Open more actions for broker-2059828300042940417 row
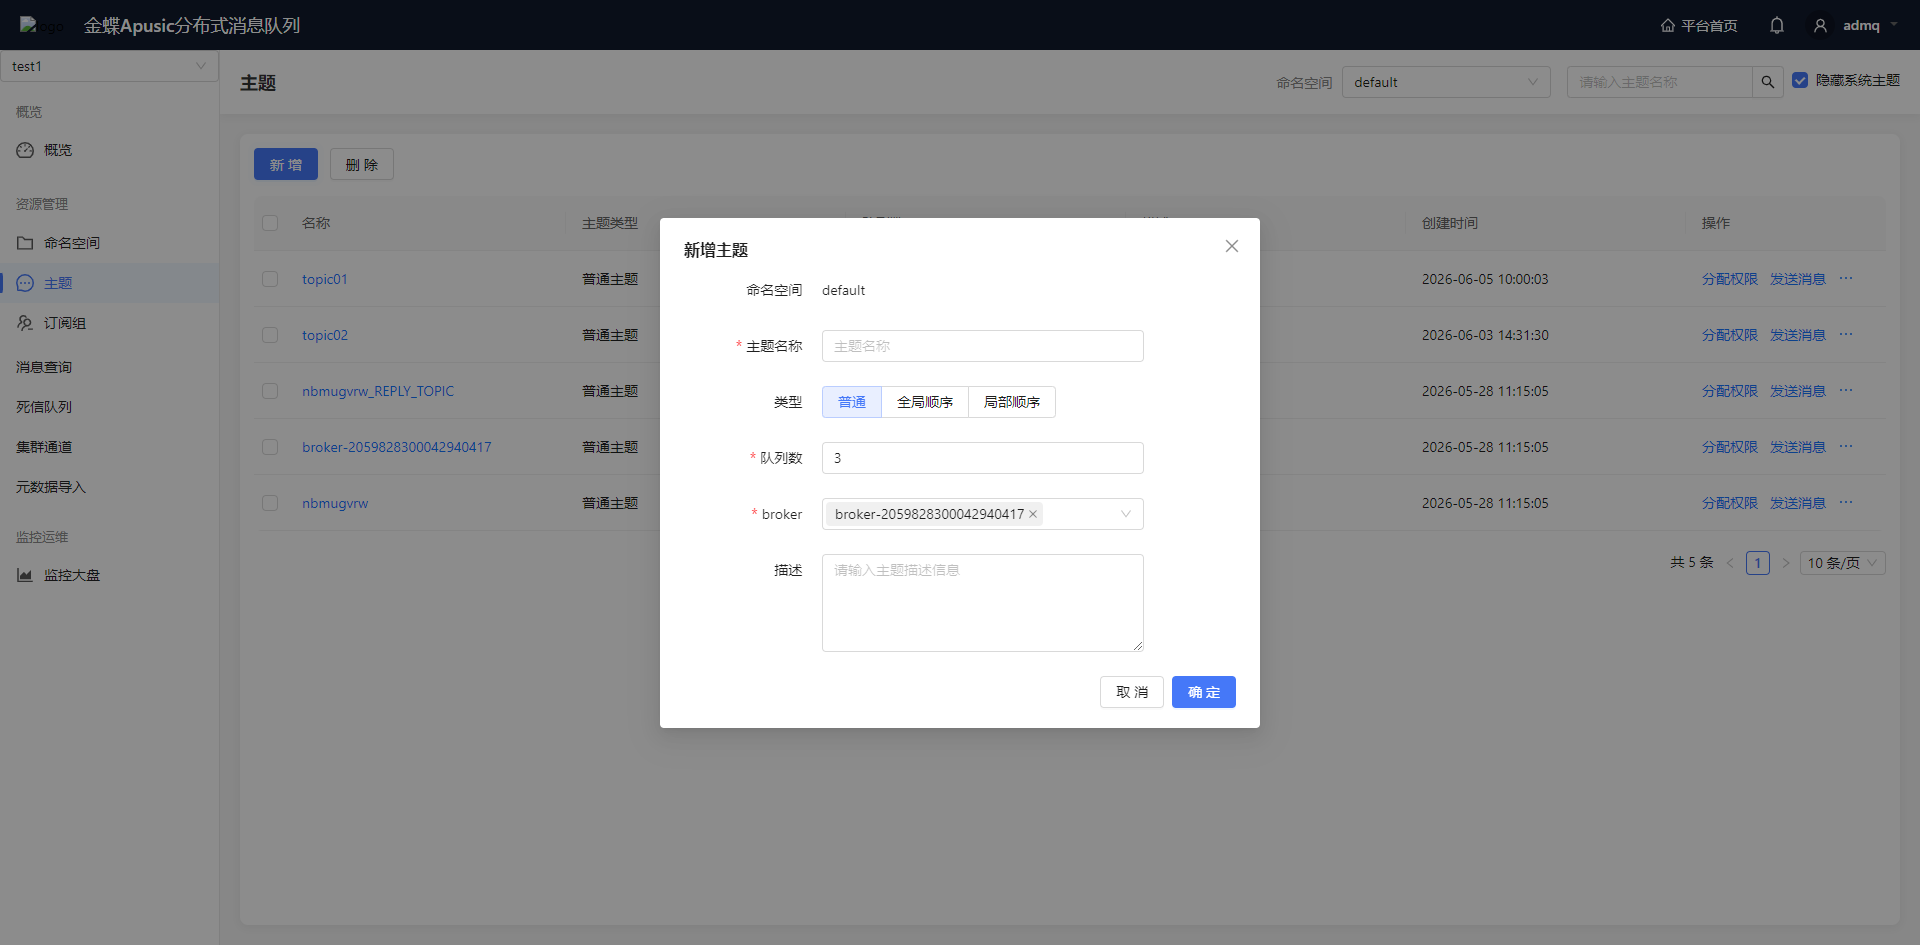 click(1846, 447)
